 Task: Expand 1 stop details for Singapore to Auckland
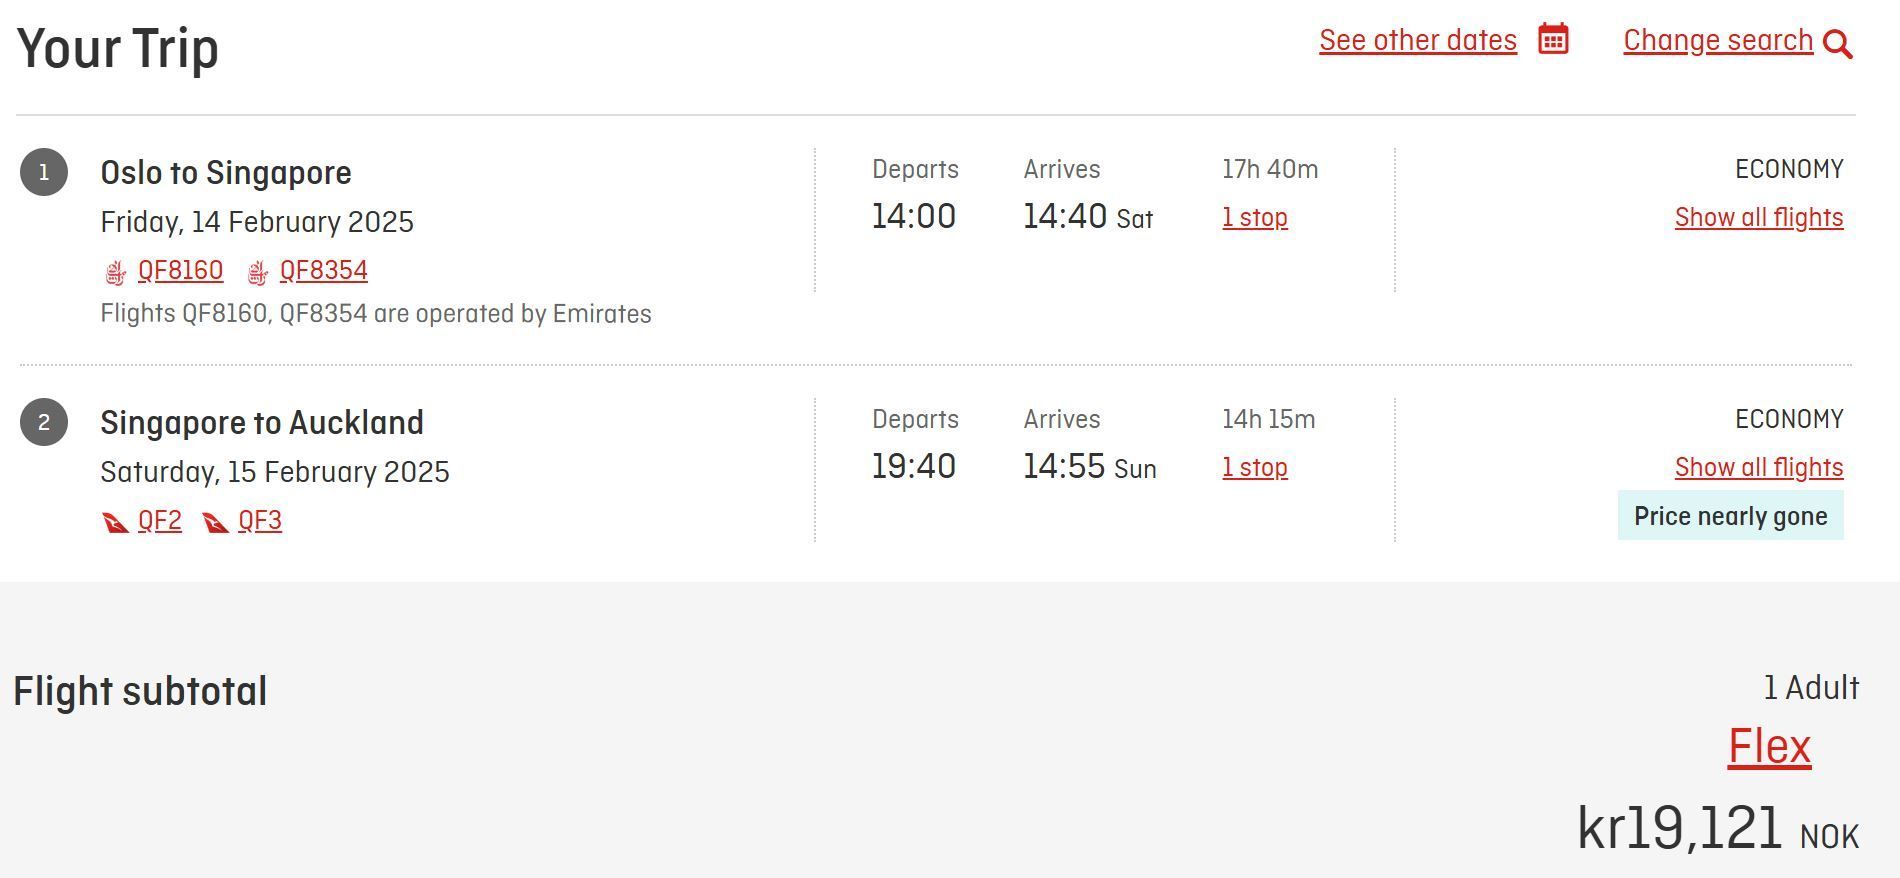[1255, 467]
